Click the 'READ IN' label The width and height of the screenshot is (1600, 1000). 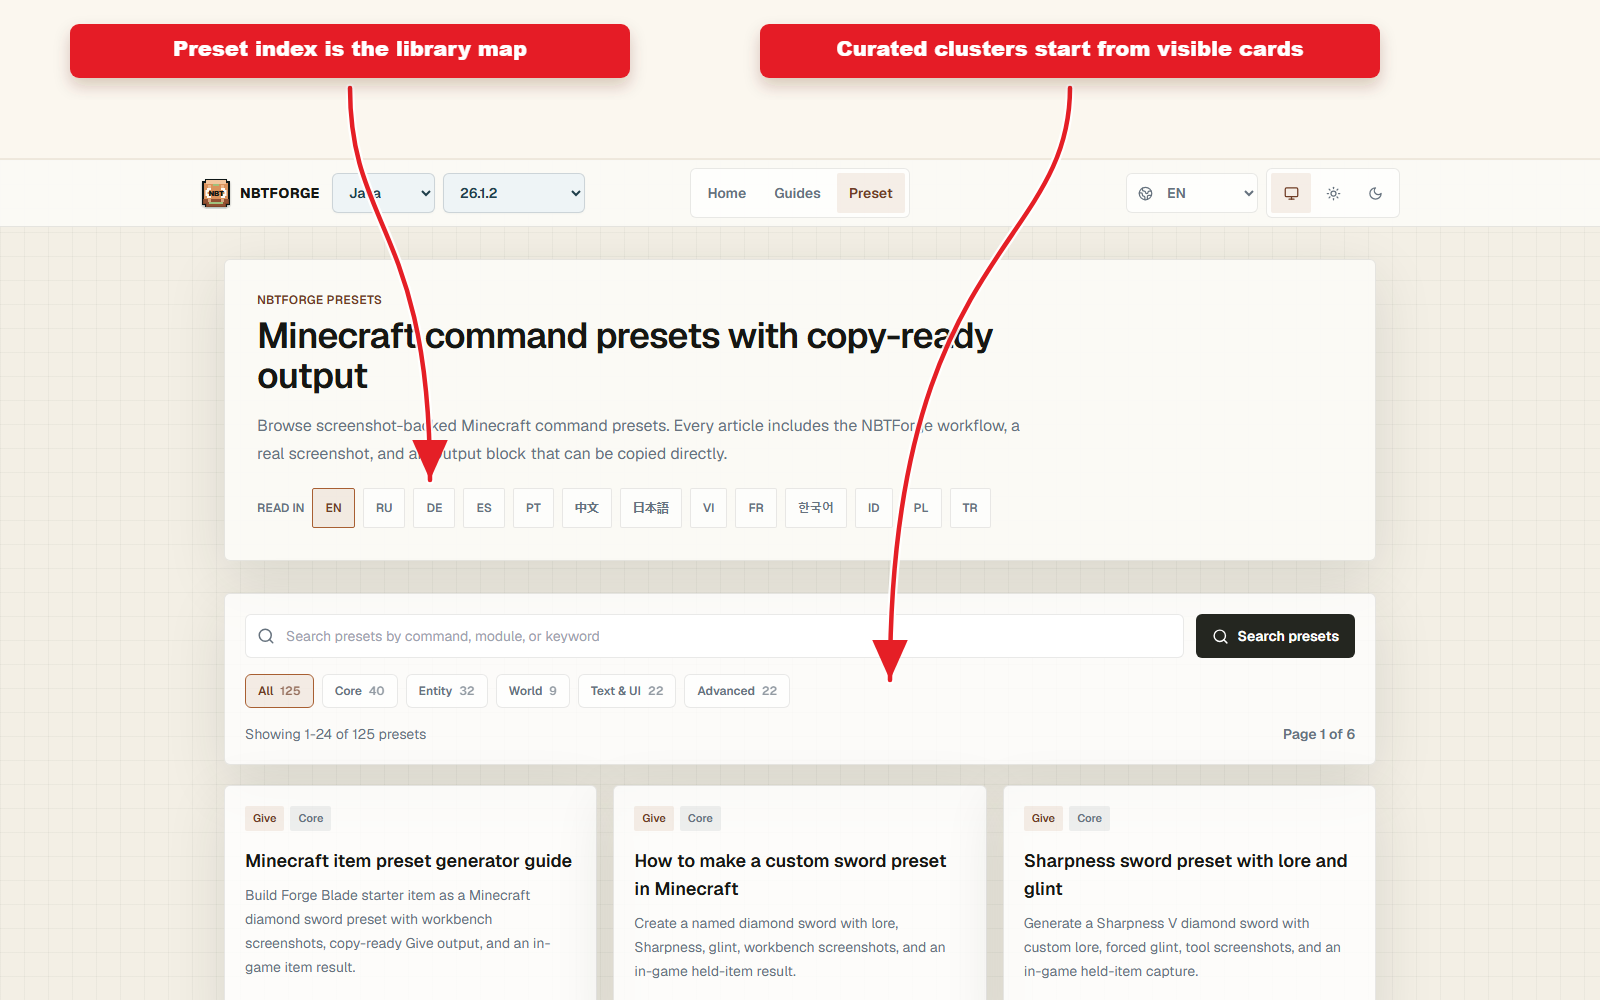coord(280,508)
